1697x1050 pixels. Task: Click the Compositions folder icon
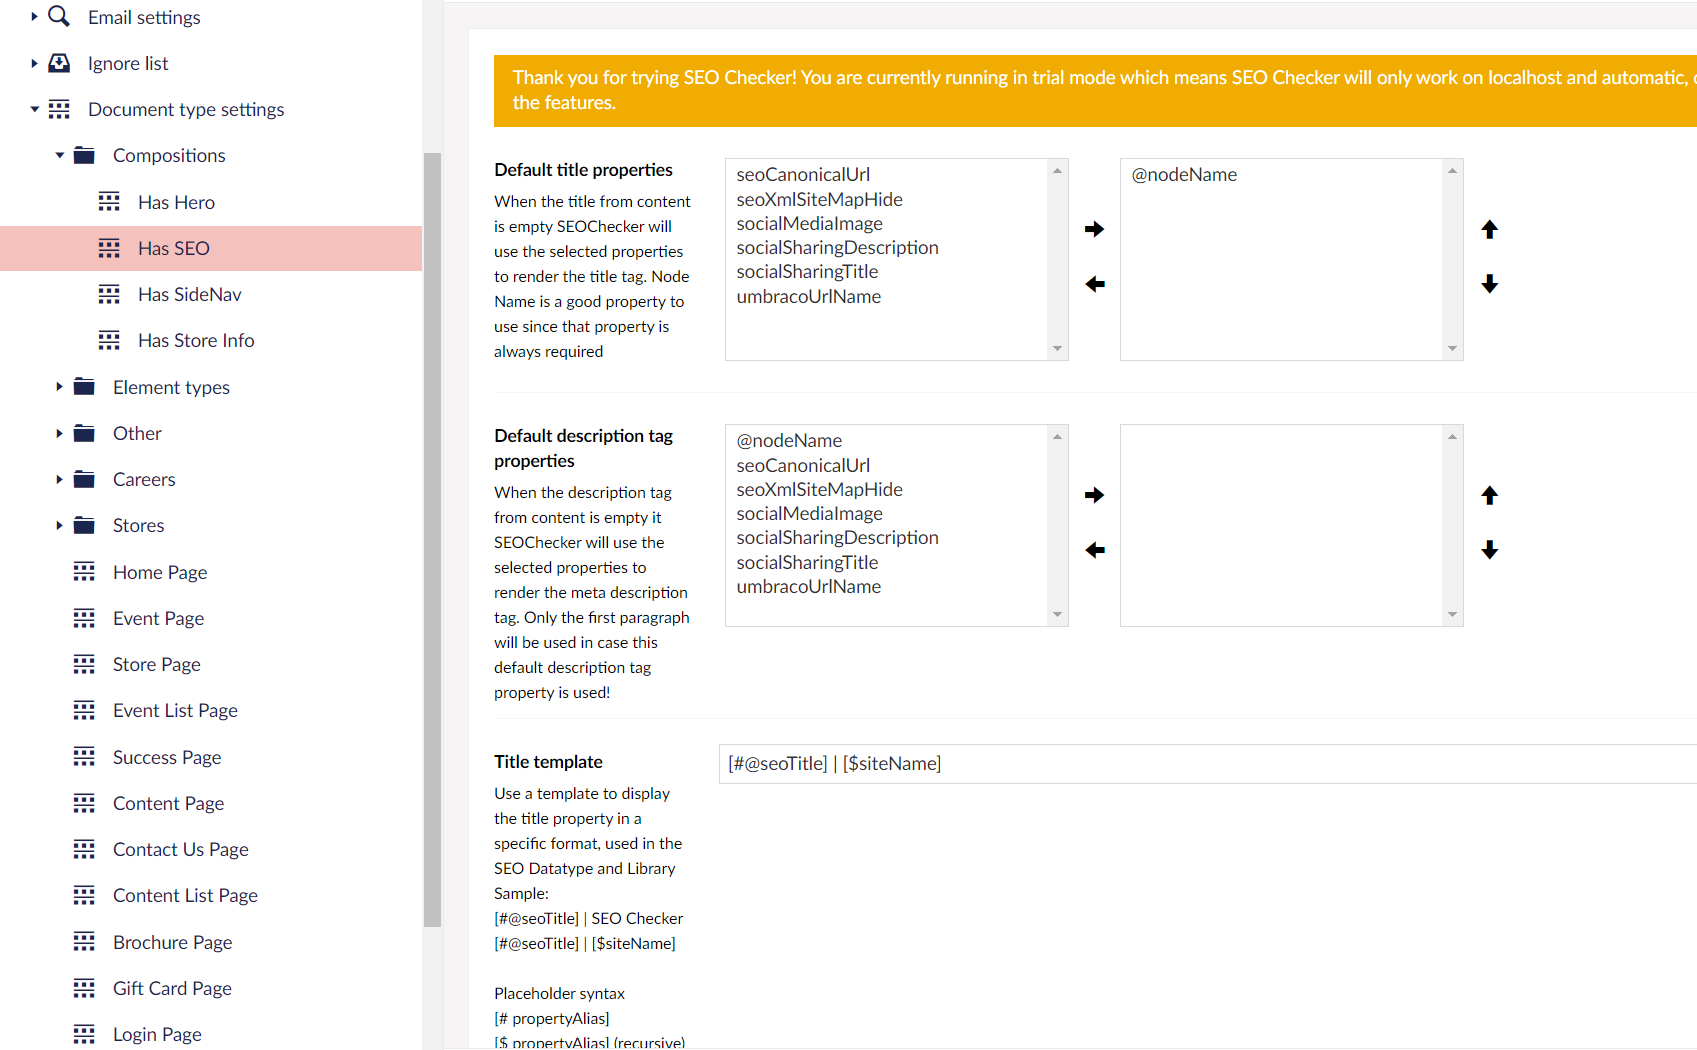tap(84, 155)
